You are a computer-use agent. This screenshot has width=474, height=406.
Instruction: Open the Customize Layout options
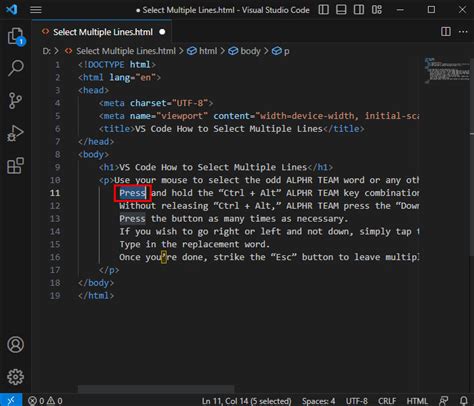(377, 10)
